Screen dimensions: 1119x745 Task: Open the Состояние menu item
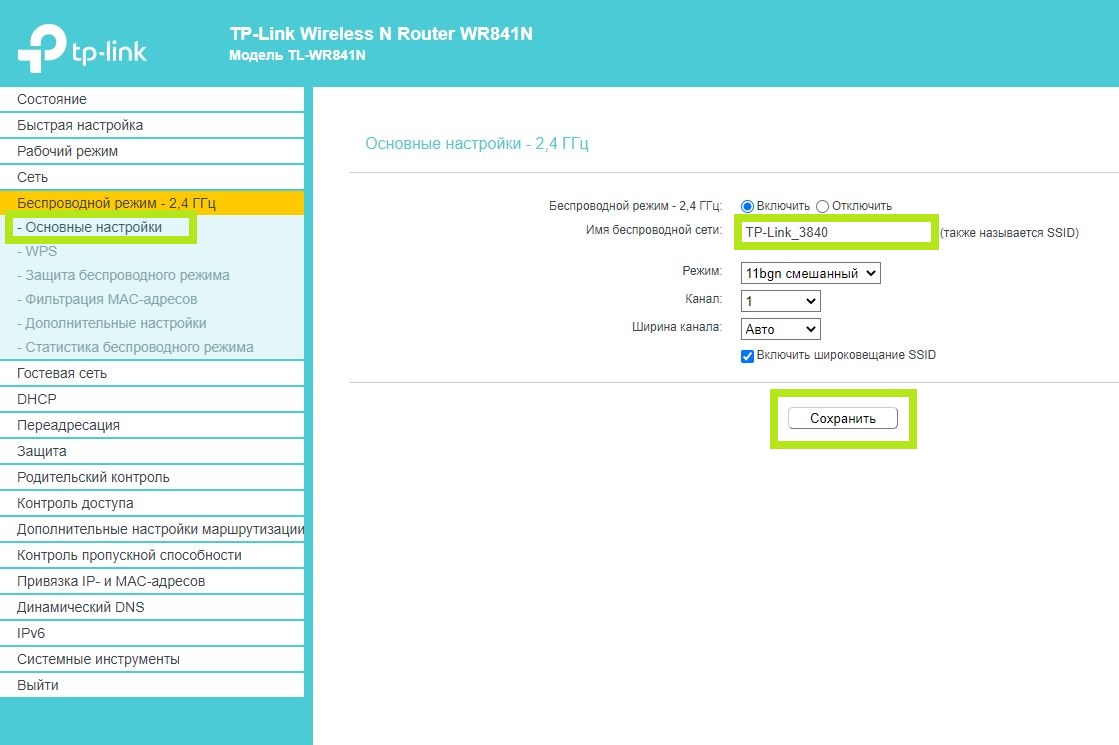click(52, 99)
